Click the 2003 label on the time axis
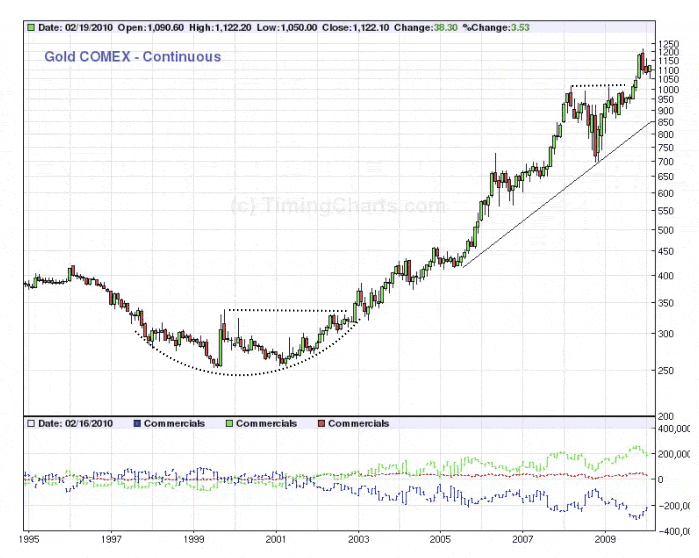Screen dimensions: 699x558 pyautogui.click(x=358, y=537)
